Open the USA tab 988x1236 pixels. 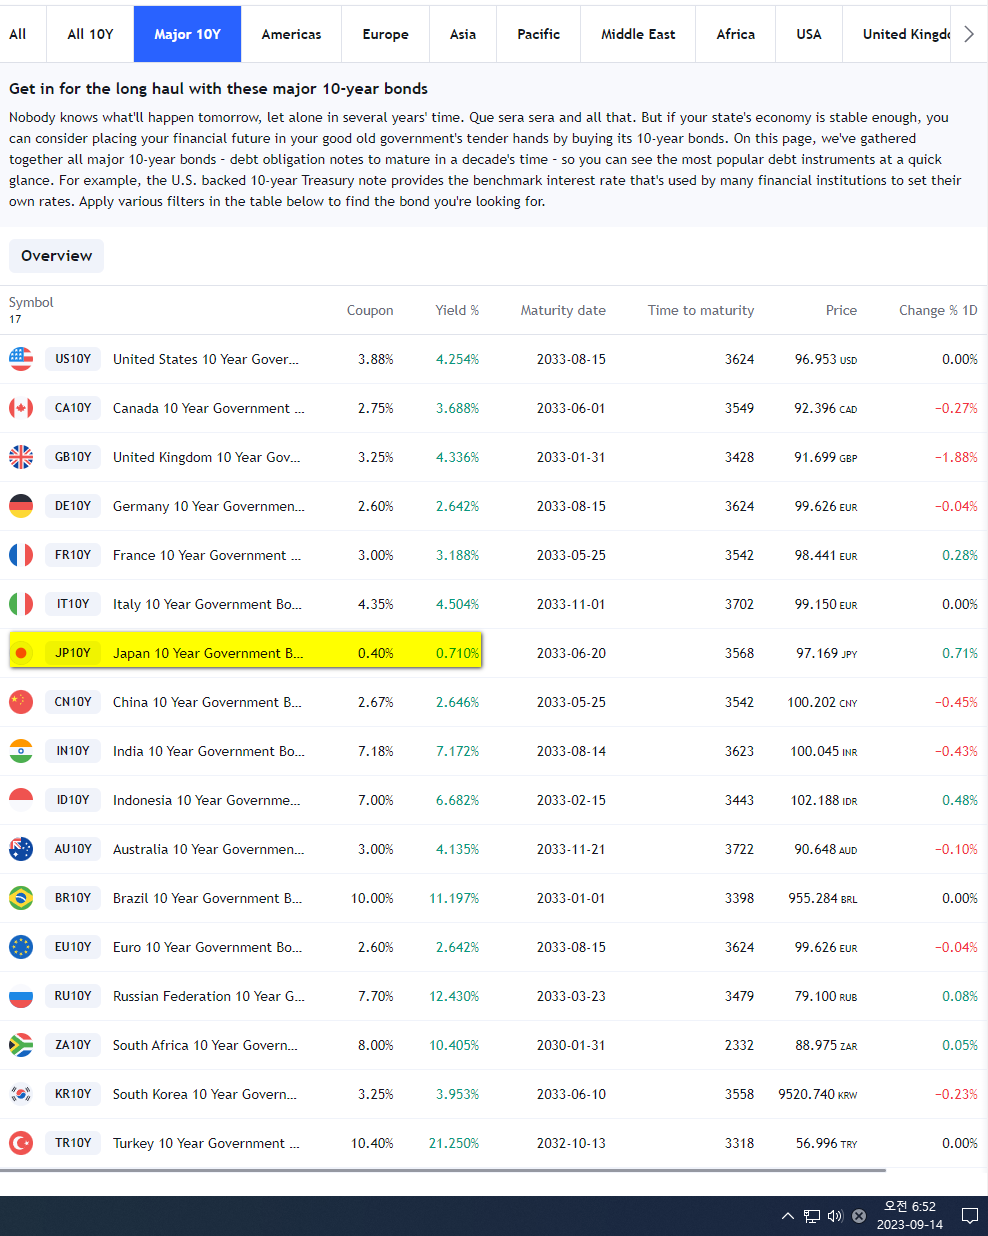pos(809,34)
